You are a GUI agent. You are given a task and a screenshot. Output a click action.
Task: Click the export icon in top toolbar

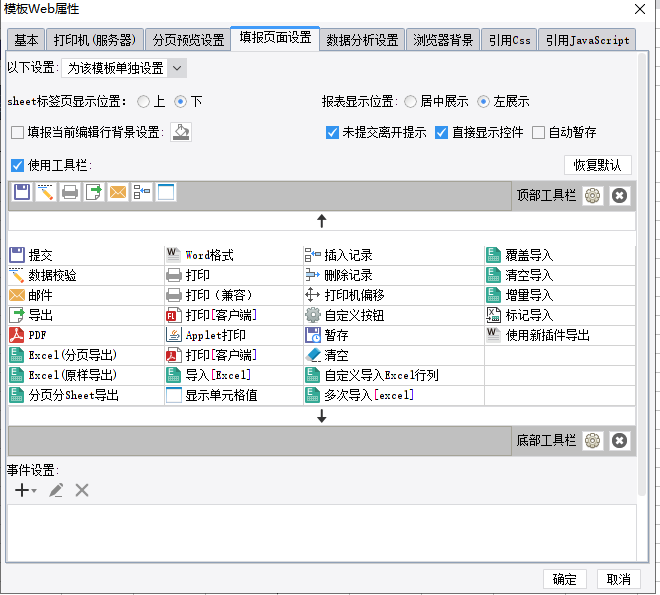click(x=94, y=192)
